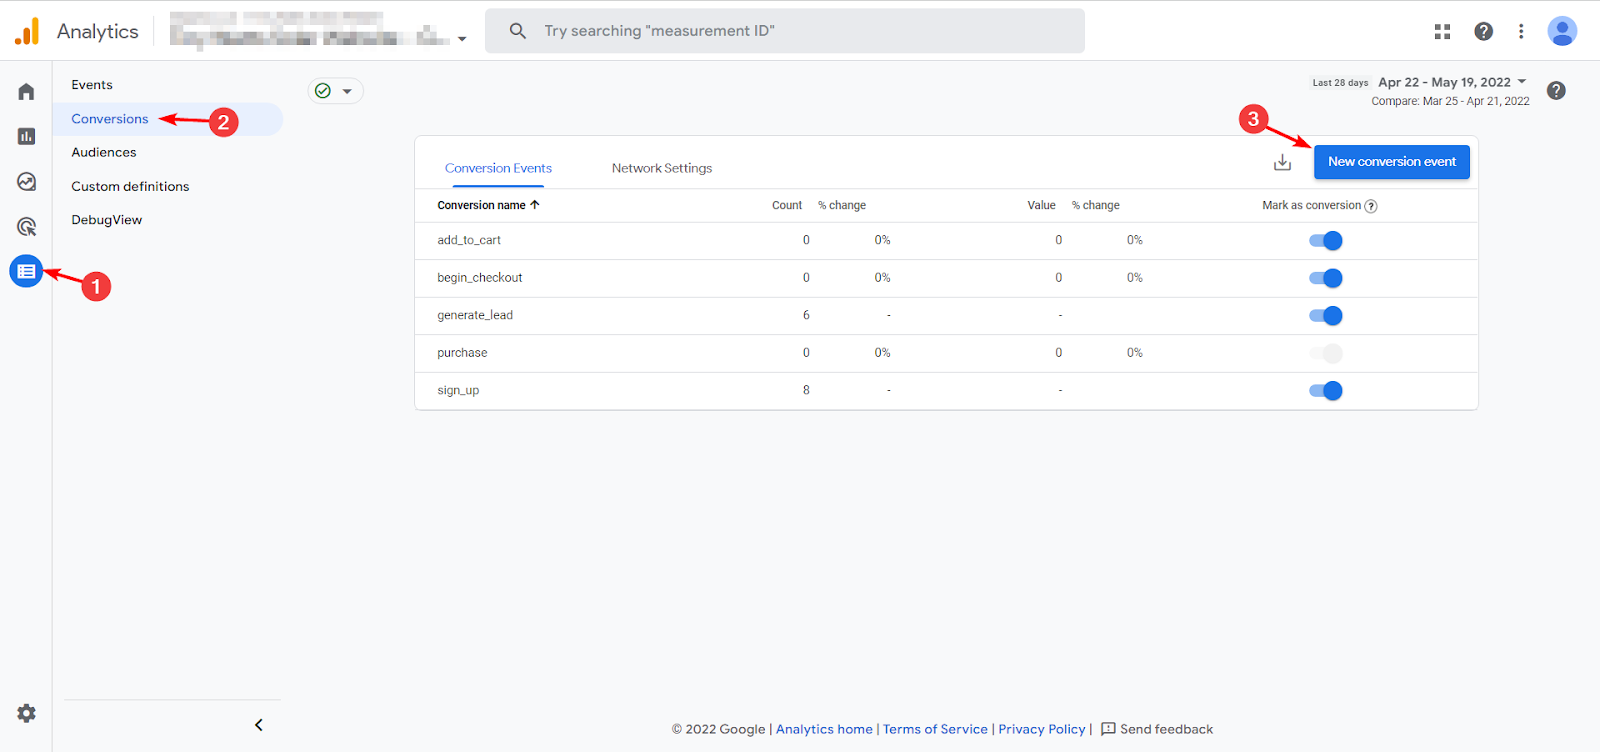Download the conversion events table
This screenshot has width=1600, height=752.
[1282, 162]
